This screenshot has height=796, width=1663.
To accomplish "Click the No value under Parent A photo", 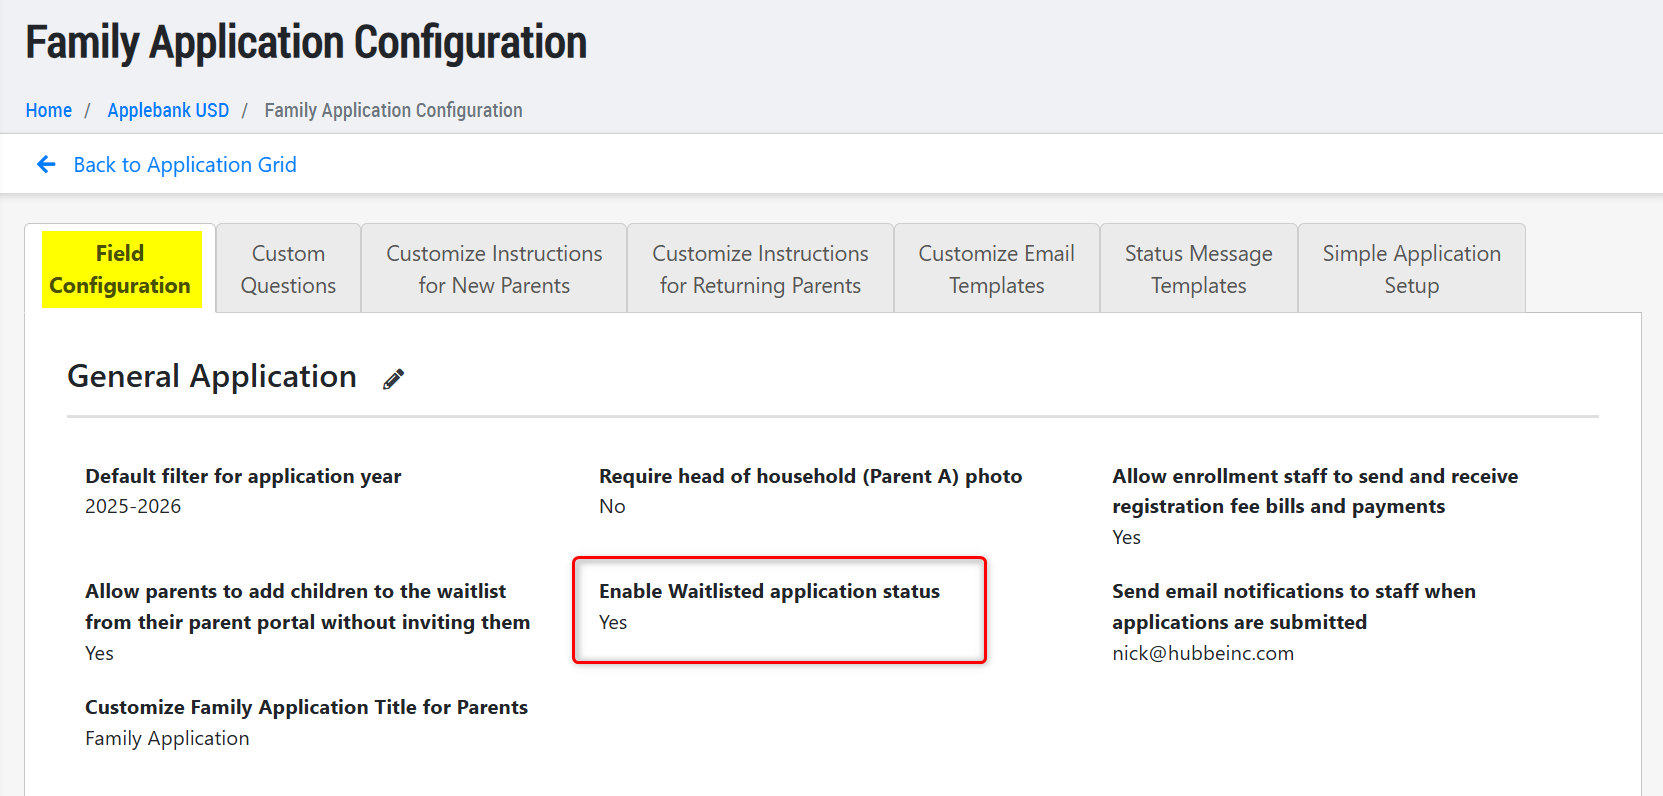I will (x=612, y=506).
